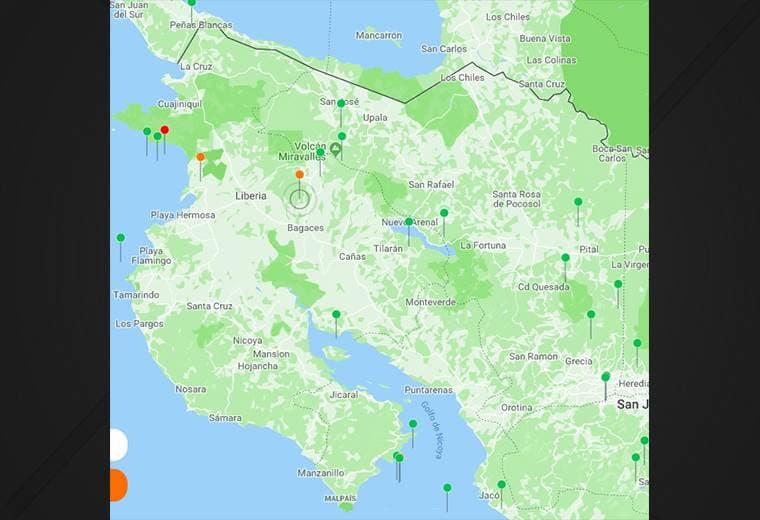Select the green pin near Jacó
This screenshot has height=520, width=760.
502,485
